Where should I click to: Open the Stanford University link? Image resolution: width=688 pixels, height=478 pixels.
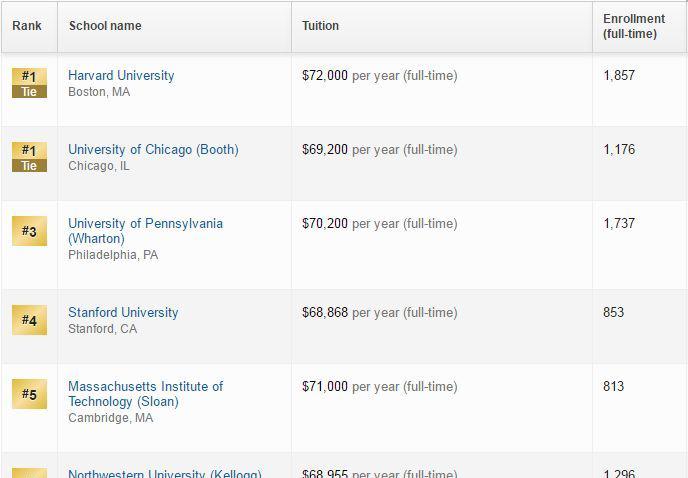[123, 313]
